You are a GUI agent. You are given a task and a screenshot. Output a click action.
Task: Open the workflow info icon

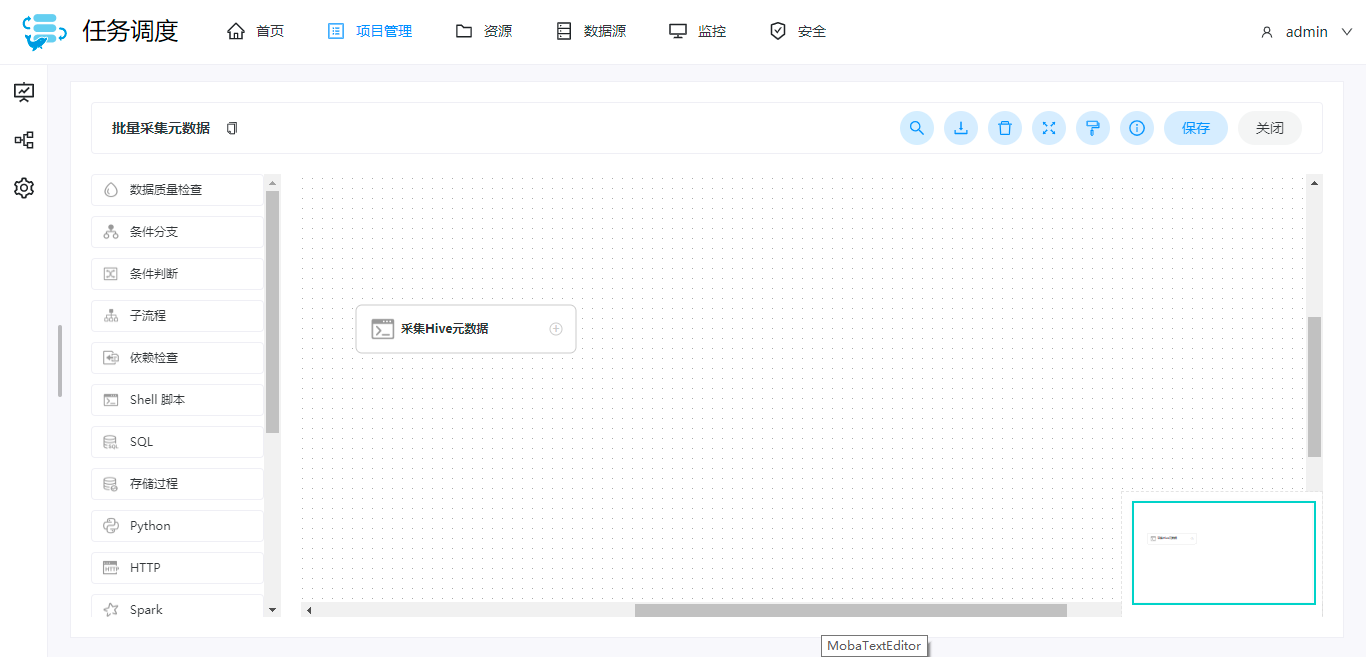(x=1137, y=128)
